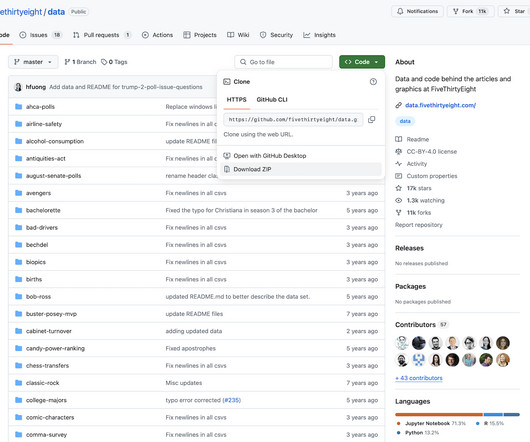This screenshot has width=530, height=442.
Task: Open the master branch selector dropdown
Action: pos(33,62)
